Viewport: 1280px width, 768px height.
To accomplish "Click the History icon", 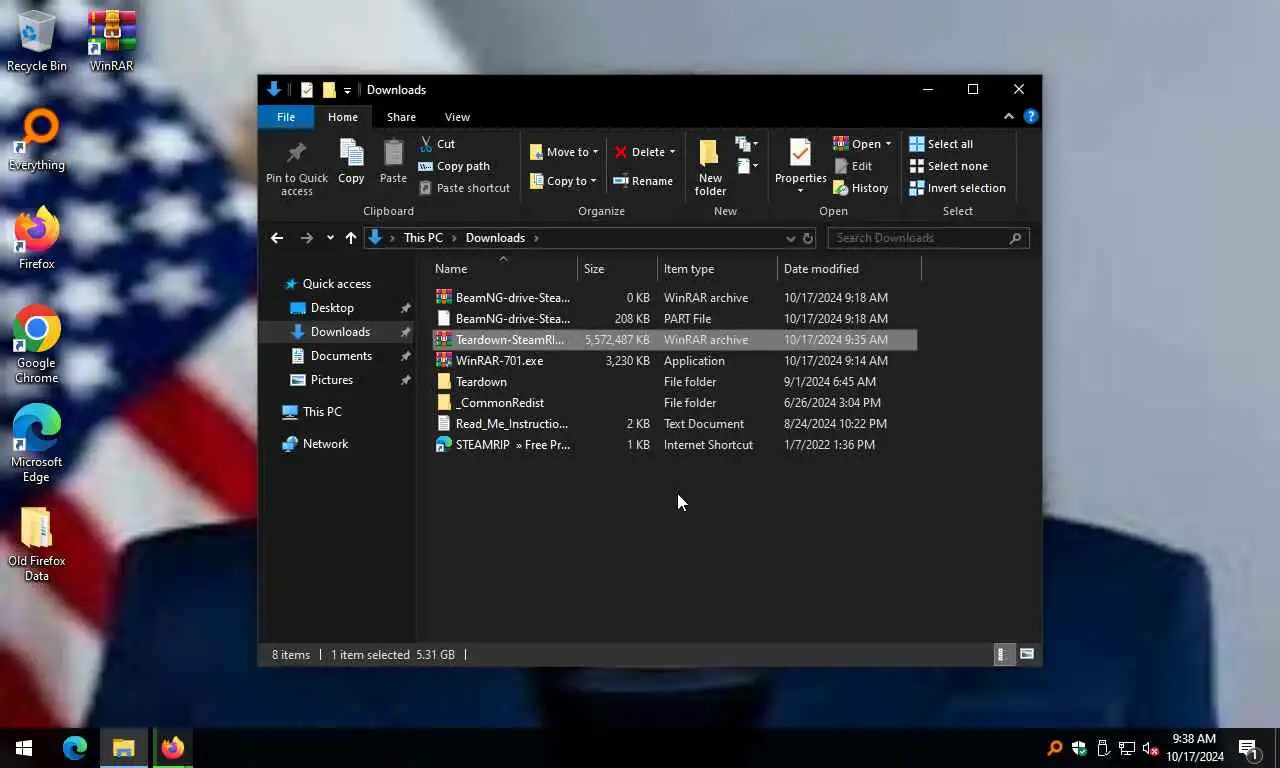I will click(x=841, y=188).
